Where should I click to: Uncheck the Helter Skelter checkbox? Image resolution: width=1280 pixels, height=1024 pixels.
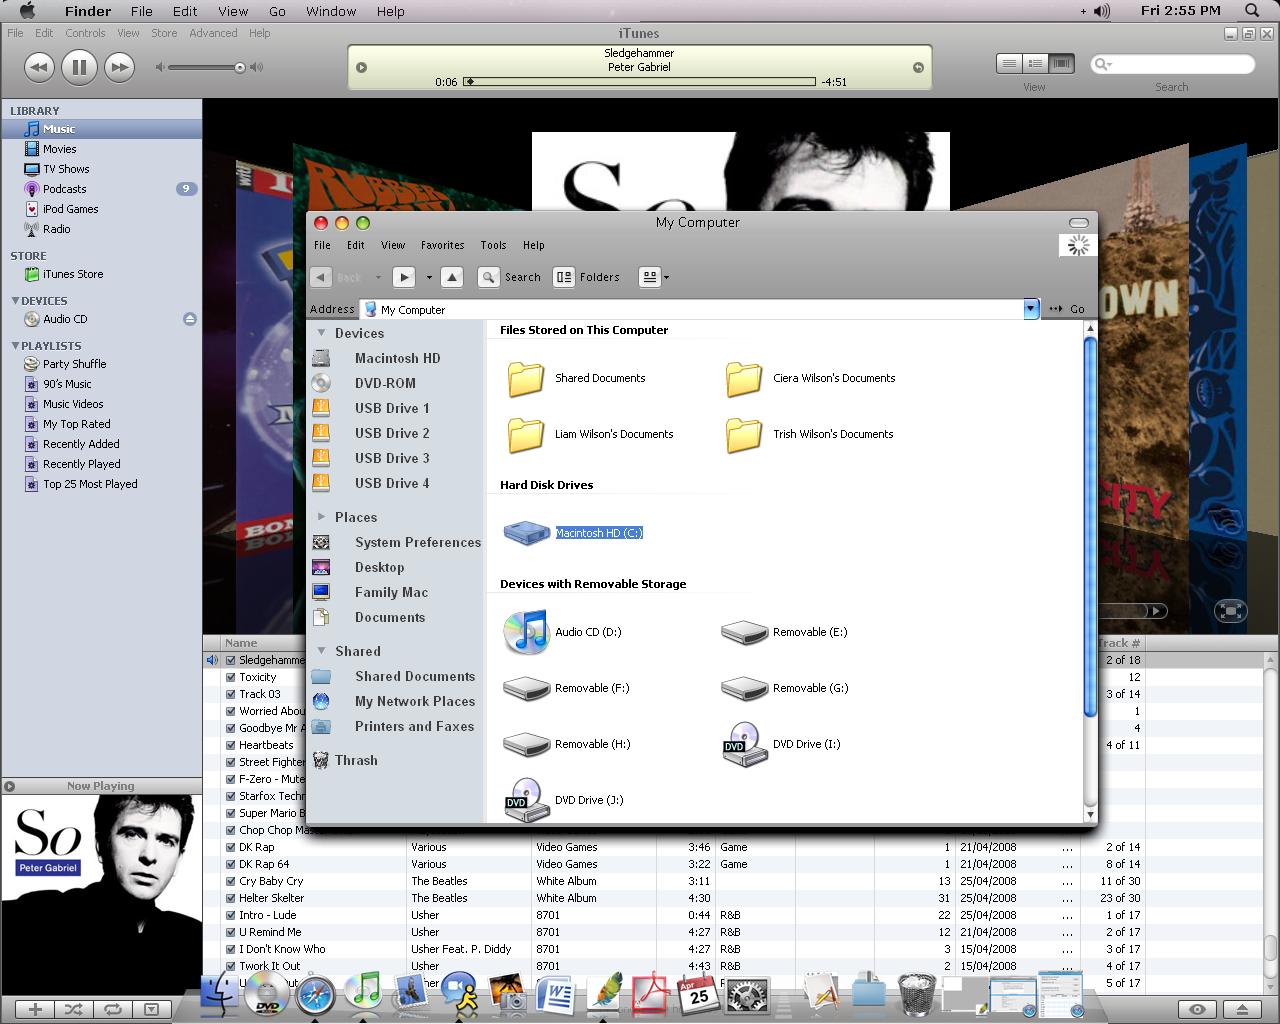point(231,898)
